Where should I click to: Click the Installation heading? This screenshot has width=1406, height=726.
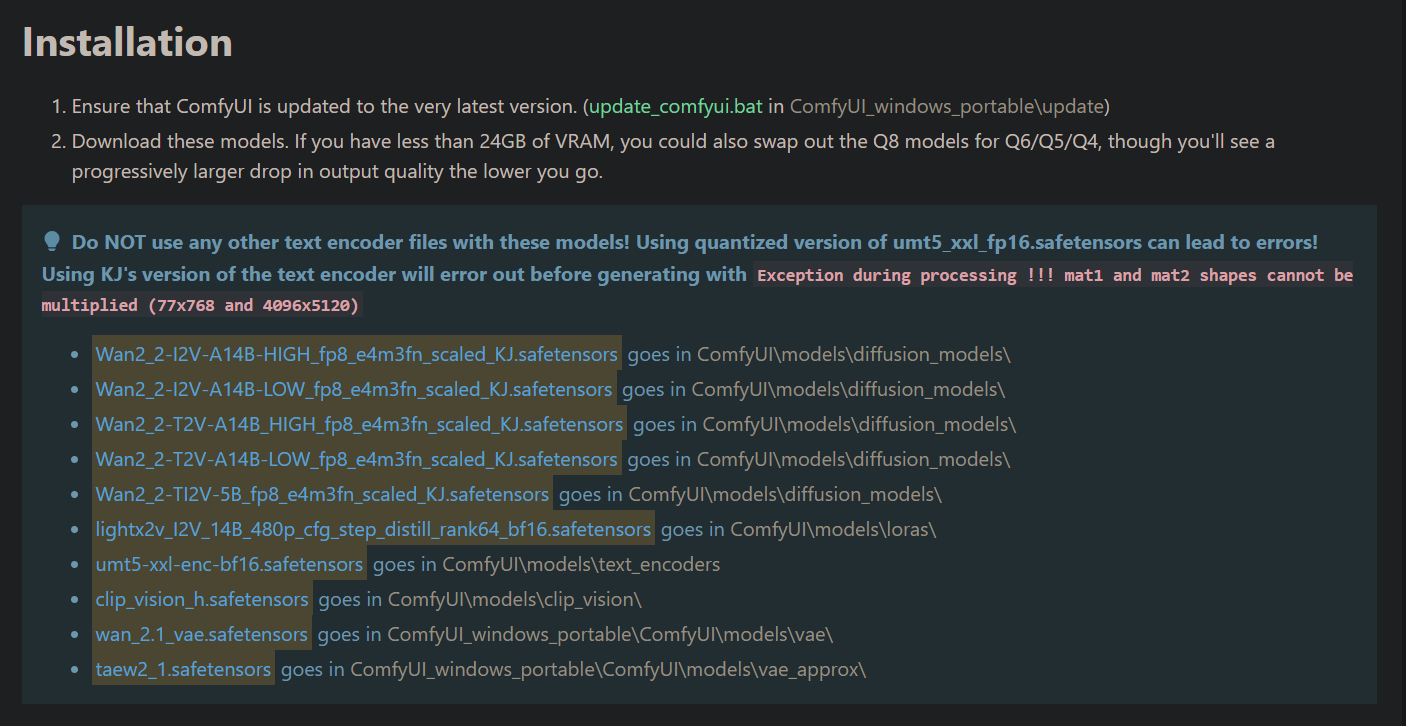pyautogui.click(x=127, y=42)
